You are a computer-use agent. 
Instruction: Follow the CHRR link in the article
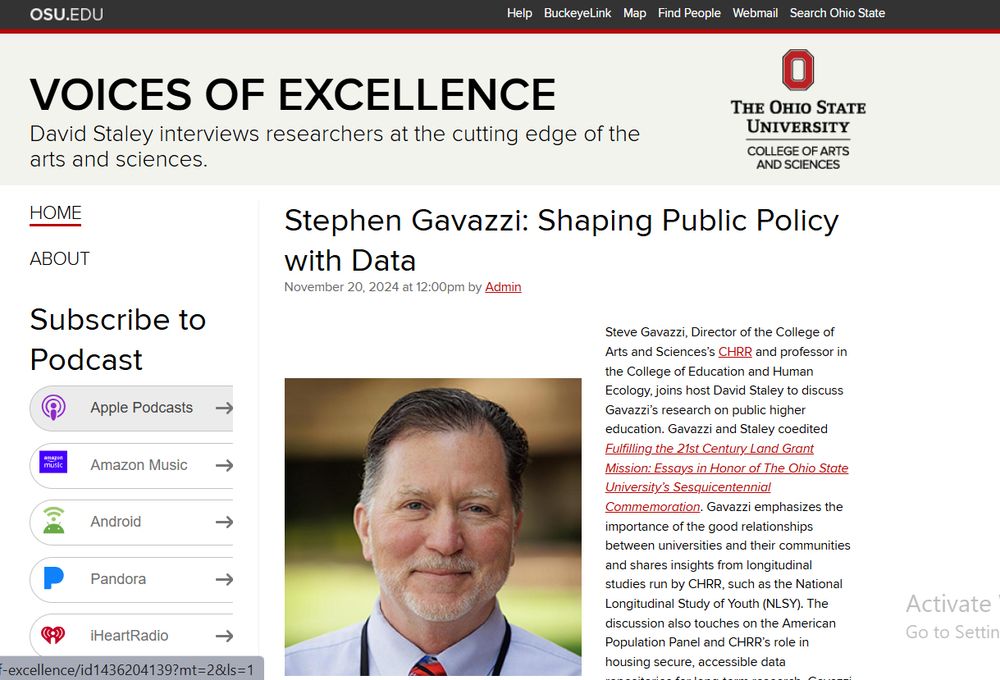click(735, 352)
